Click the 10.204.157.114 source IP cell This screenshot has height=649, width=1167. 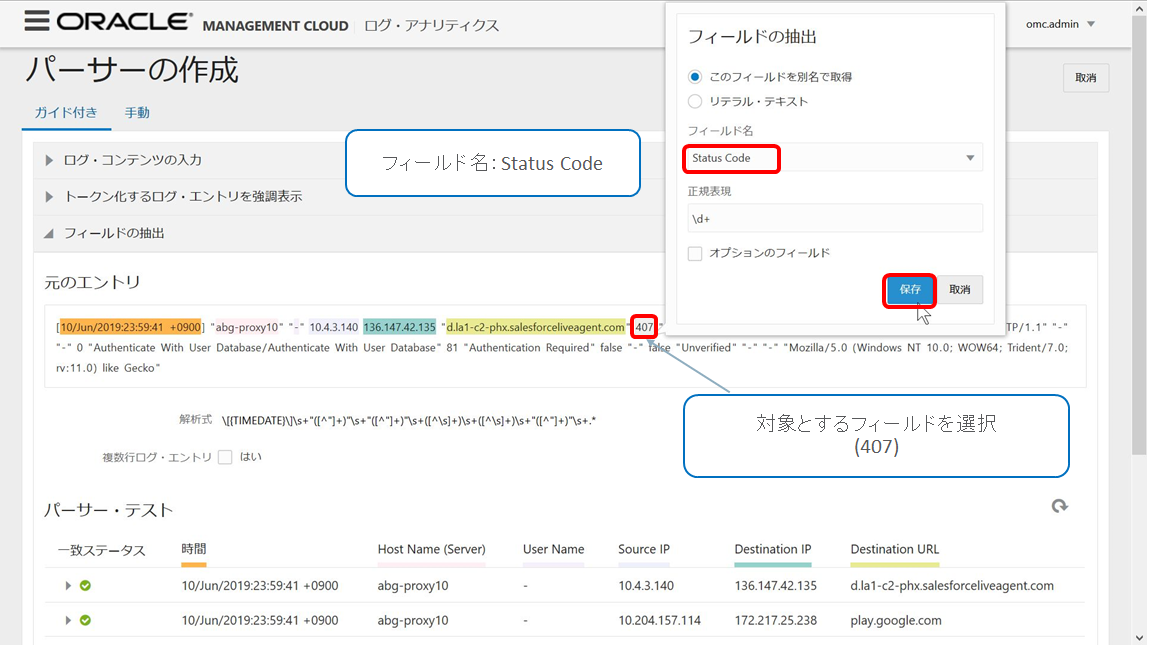pyautogui.click(x=659, y=620)
